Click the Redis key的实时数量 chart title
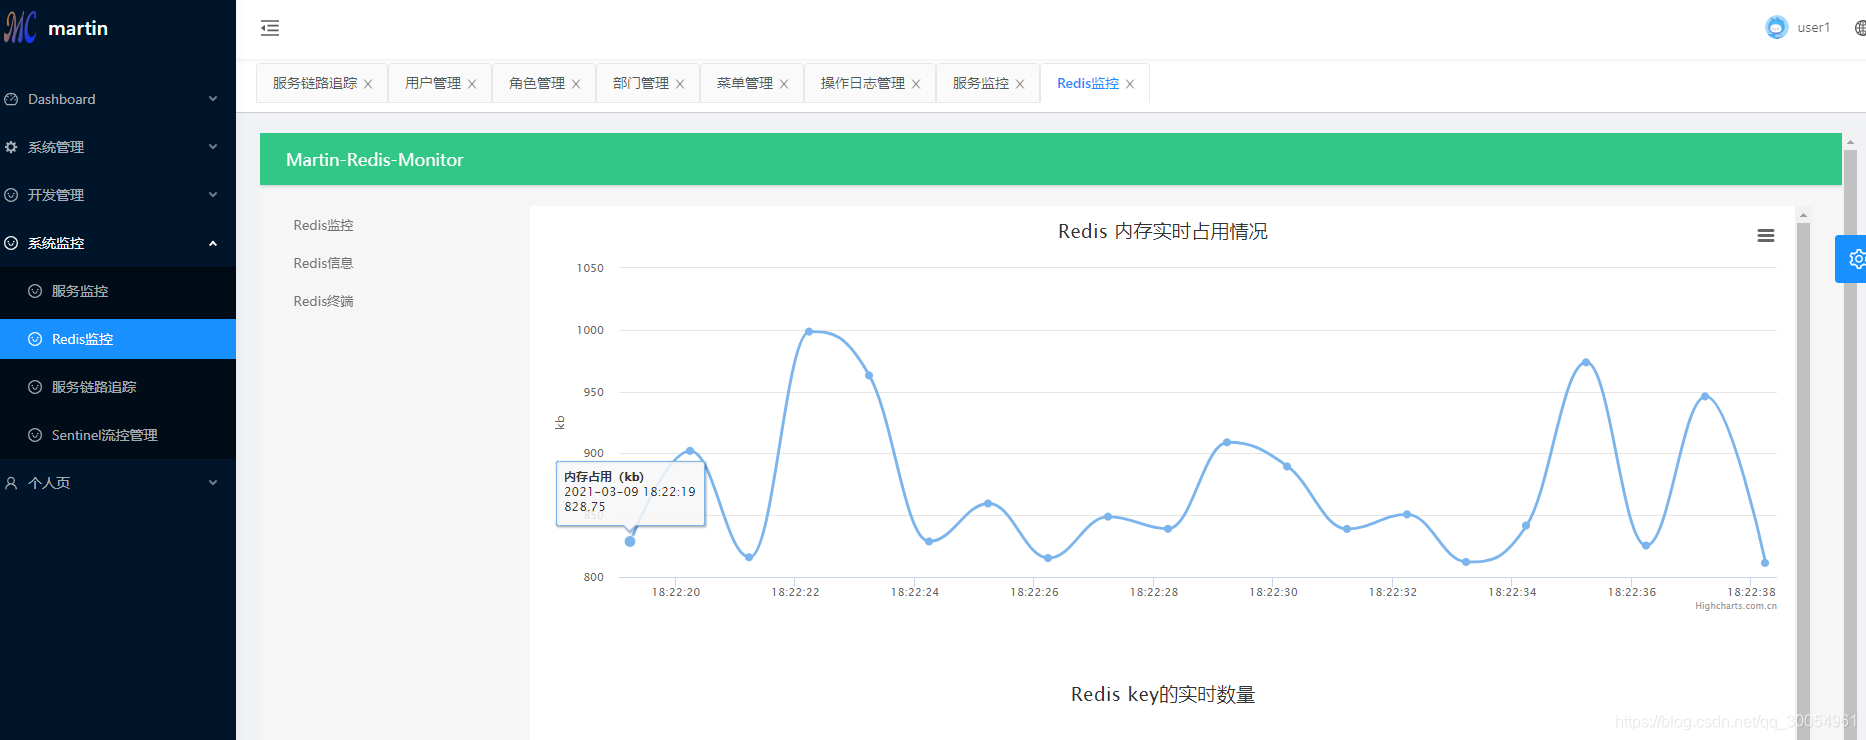The width and height of the screenshot is (1866, 740). point(1163,694)
